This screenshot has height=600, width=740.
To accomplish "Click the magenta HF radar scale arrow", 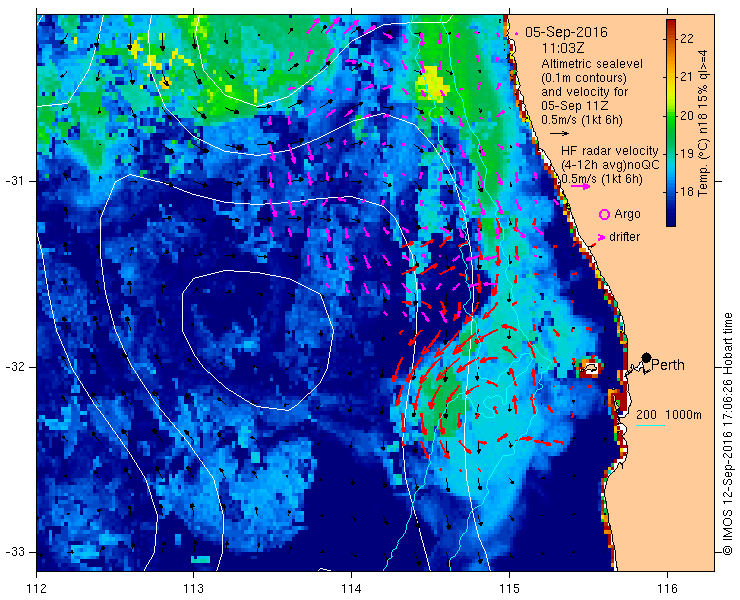I will [x=580, y=186].
